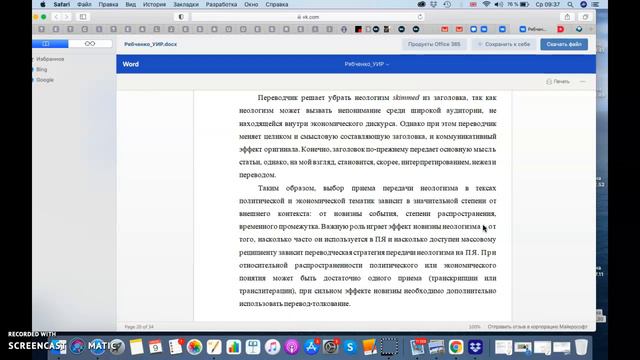Expand Избранное in bookmarks sidebar

(x=50, y=59)
